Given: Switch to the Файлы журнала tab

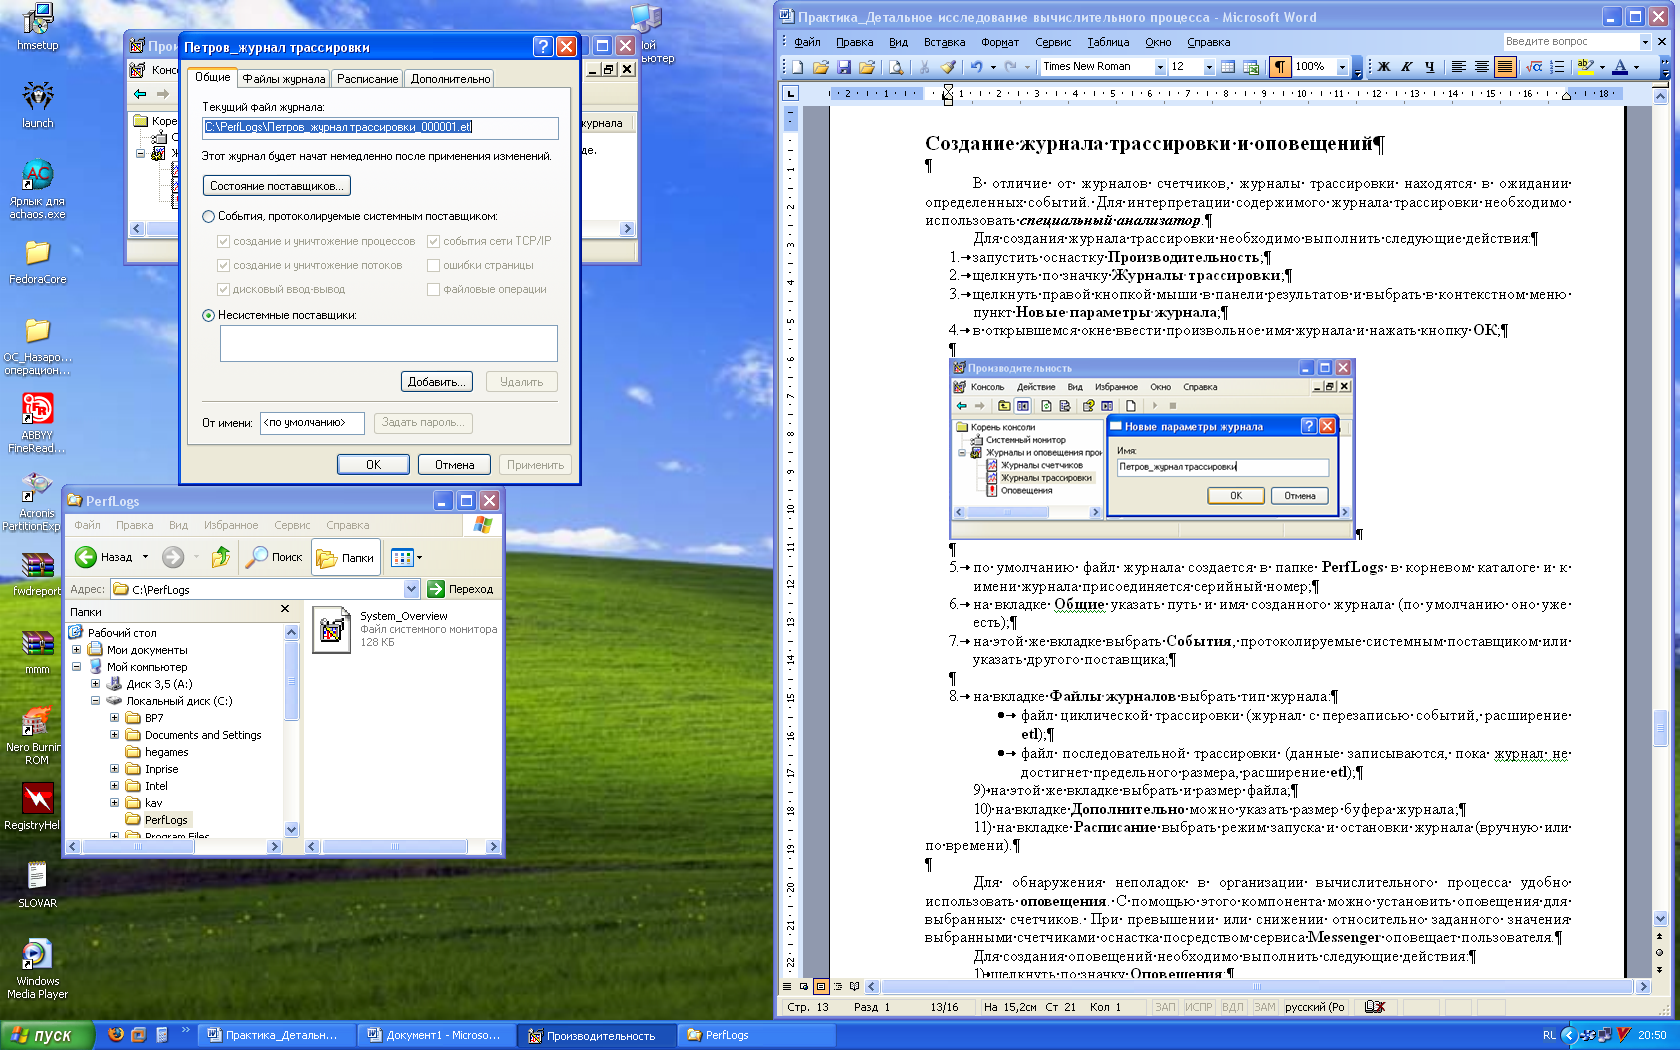Looking at the screenshot, I should click(x=284, y=79).
